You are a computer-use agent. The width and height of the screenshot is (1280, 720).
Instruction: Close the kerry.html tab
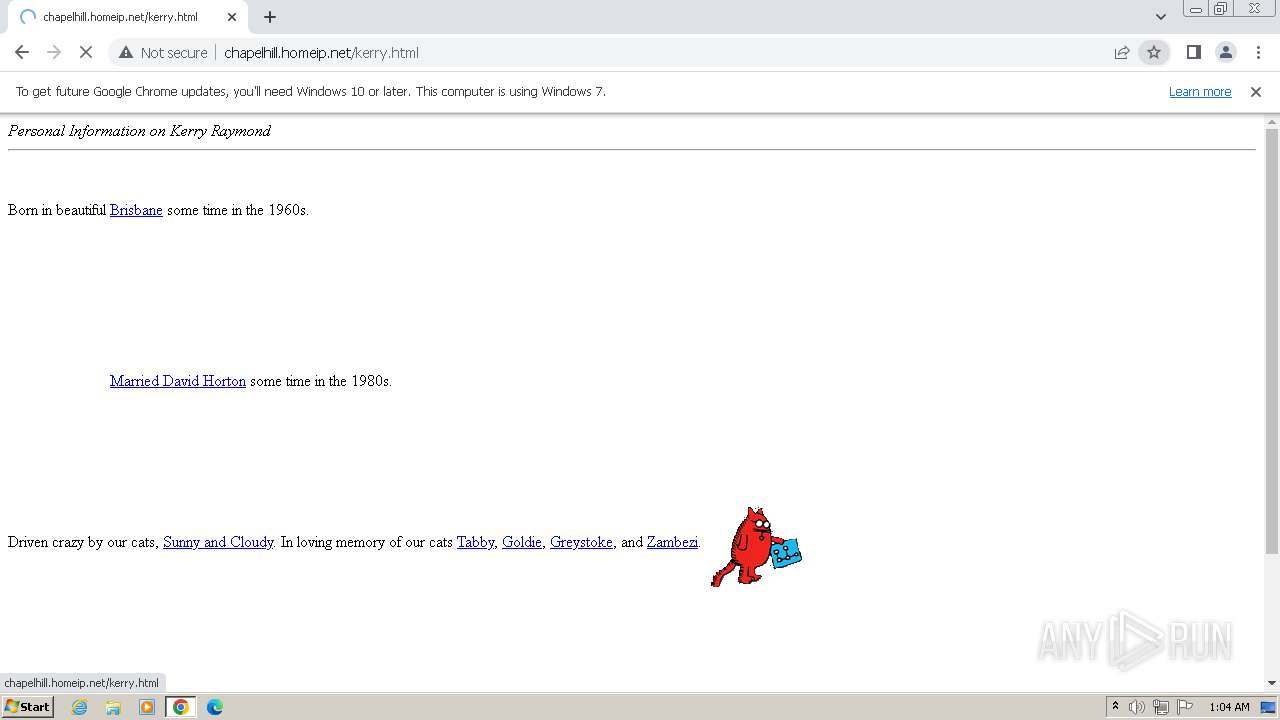(x=232, y=17)
